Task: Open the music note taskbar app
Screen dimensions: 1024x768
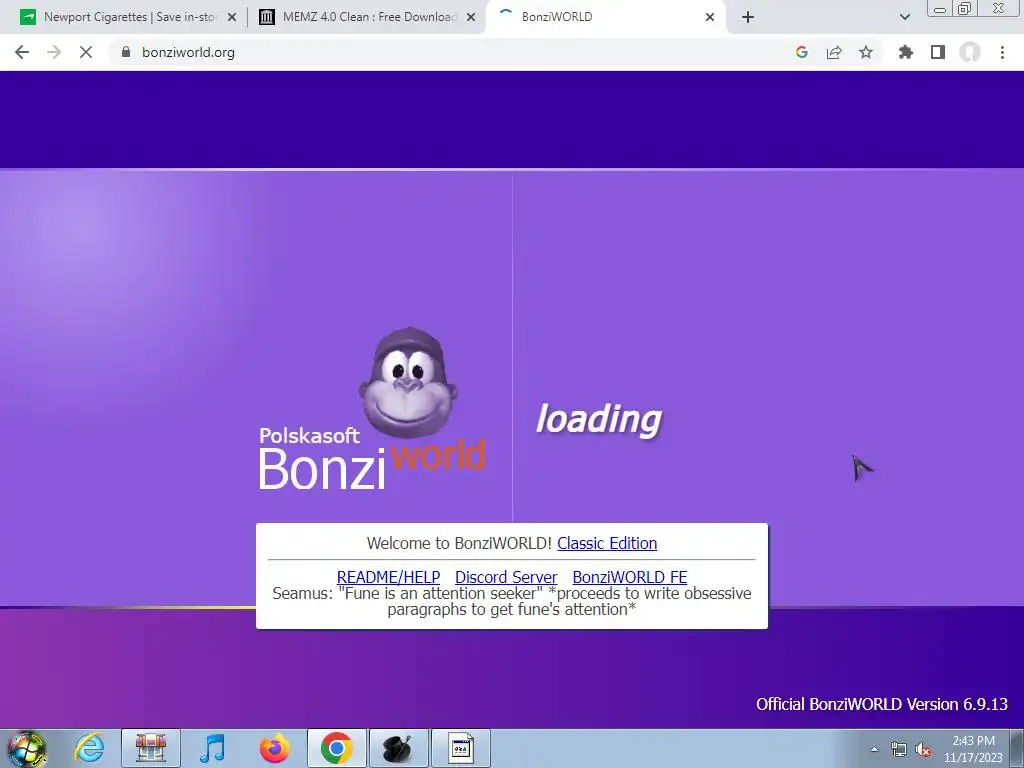Action: [x=213, y=748]
